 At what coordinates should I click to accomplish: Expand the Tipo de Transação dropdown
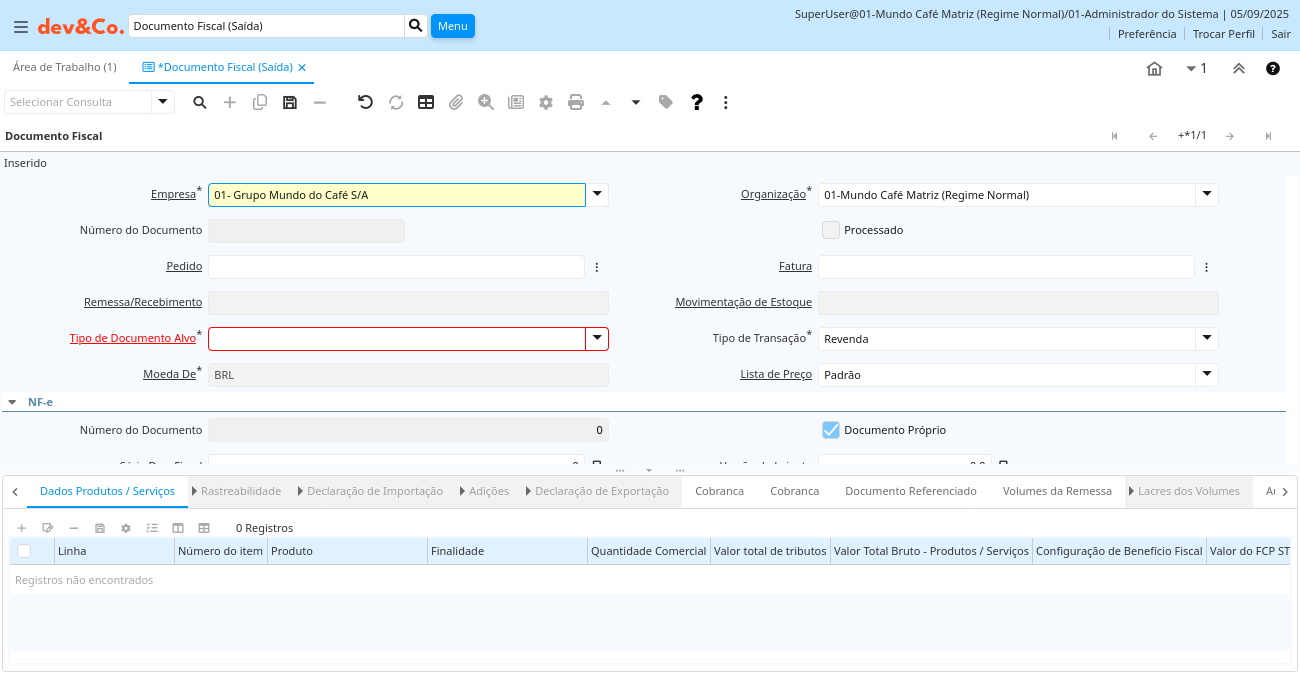1207,339
